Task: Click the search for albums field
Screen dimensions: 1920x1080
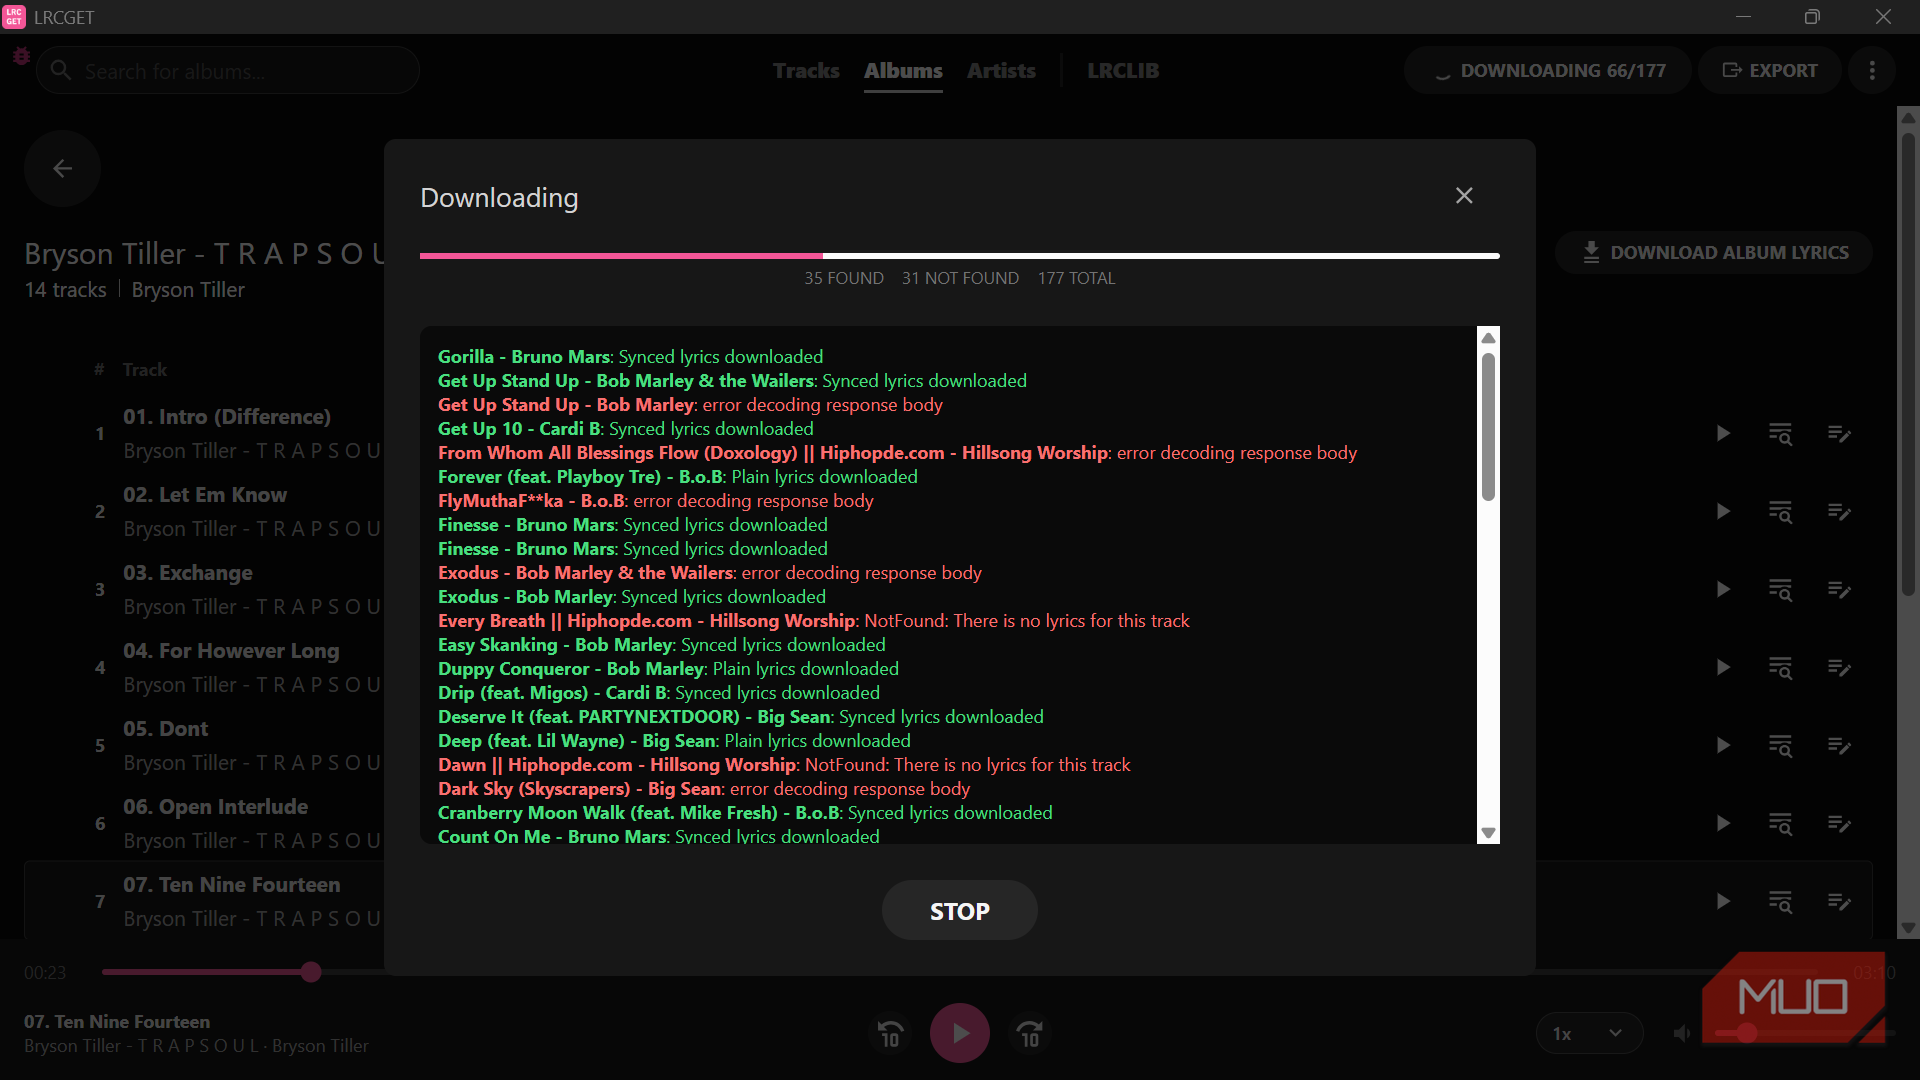Action: [228, 71]
